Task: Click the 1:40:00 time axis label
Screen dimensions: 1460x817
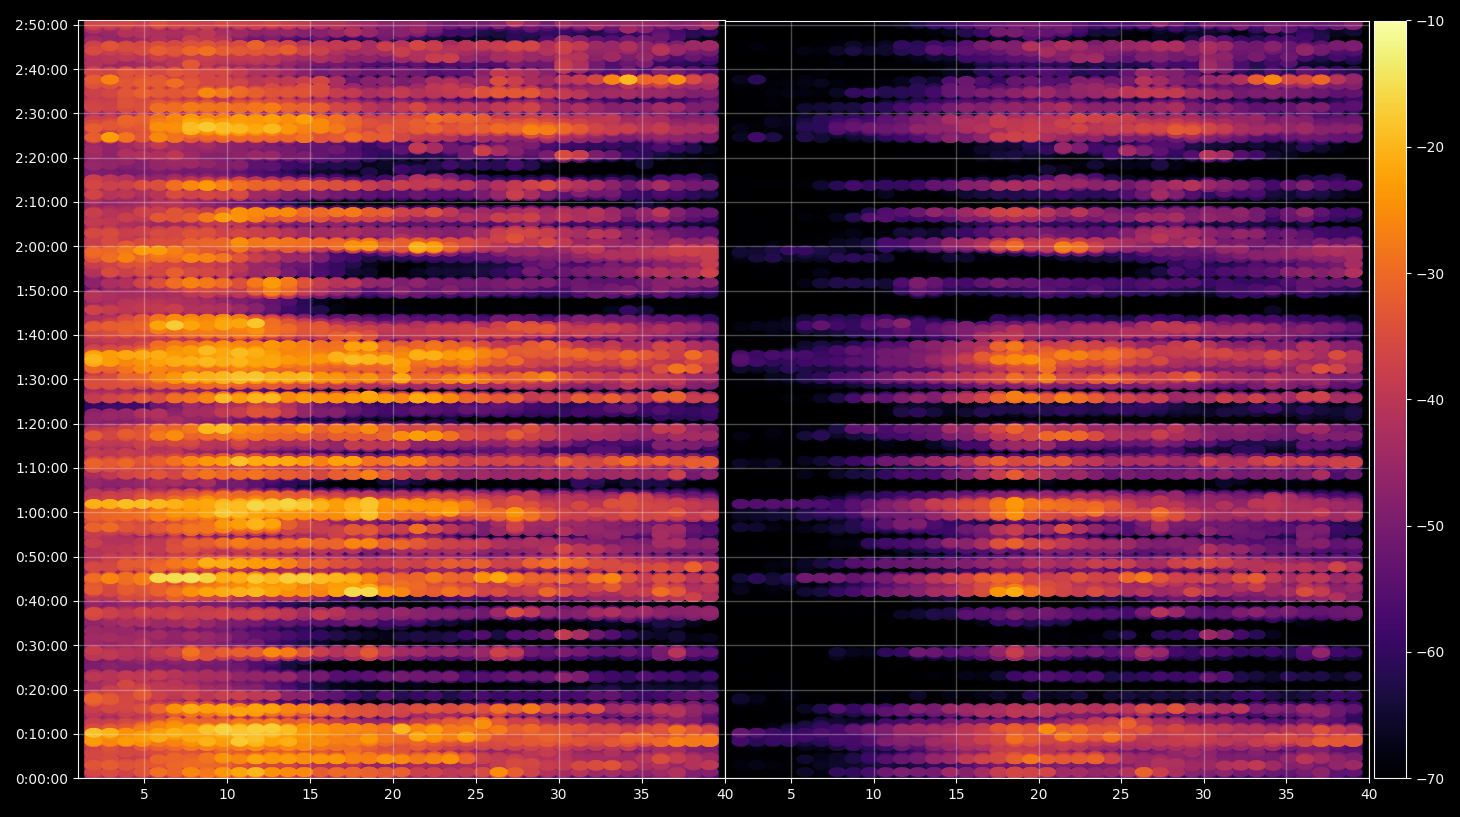Action: point(41,335)
